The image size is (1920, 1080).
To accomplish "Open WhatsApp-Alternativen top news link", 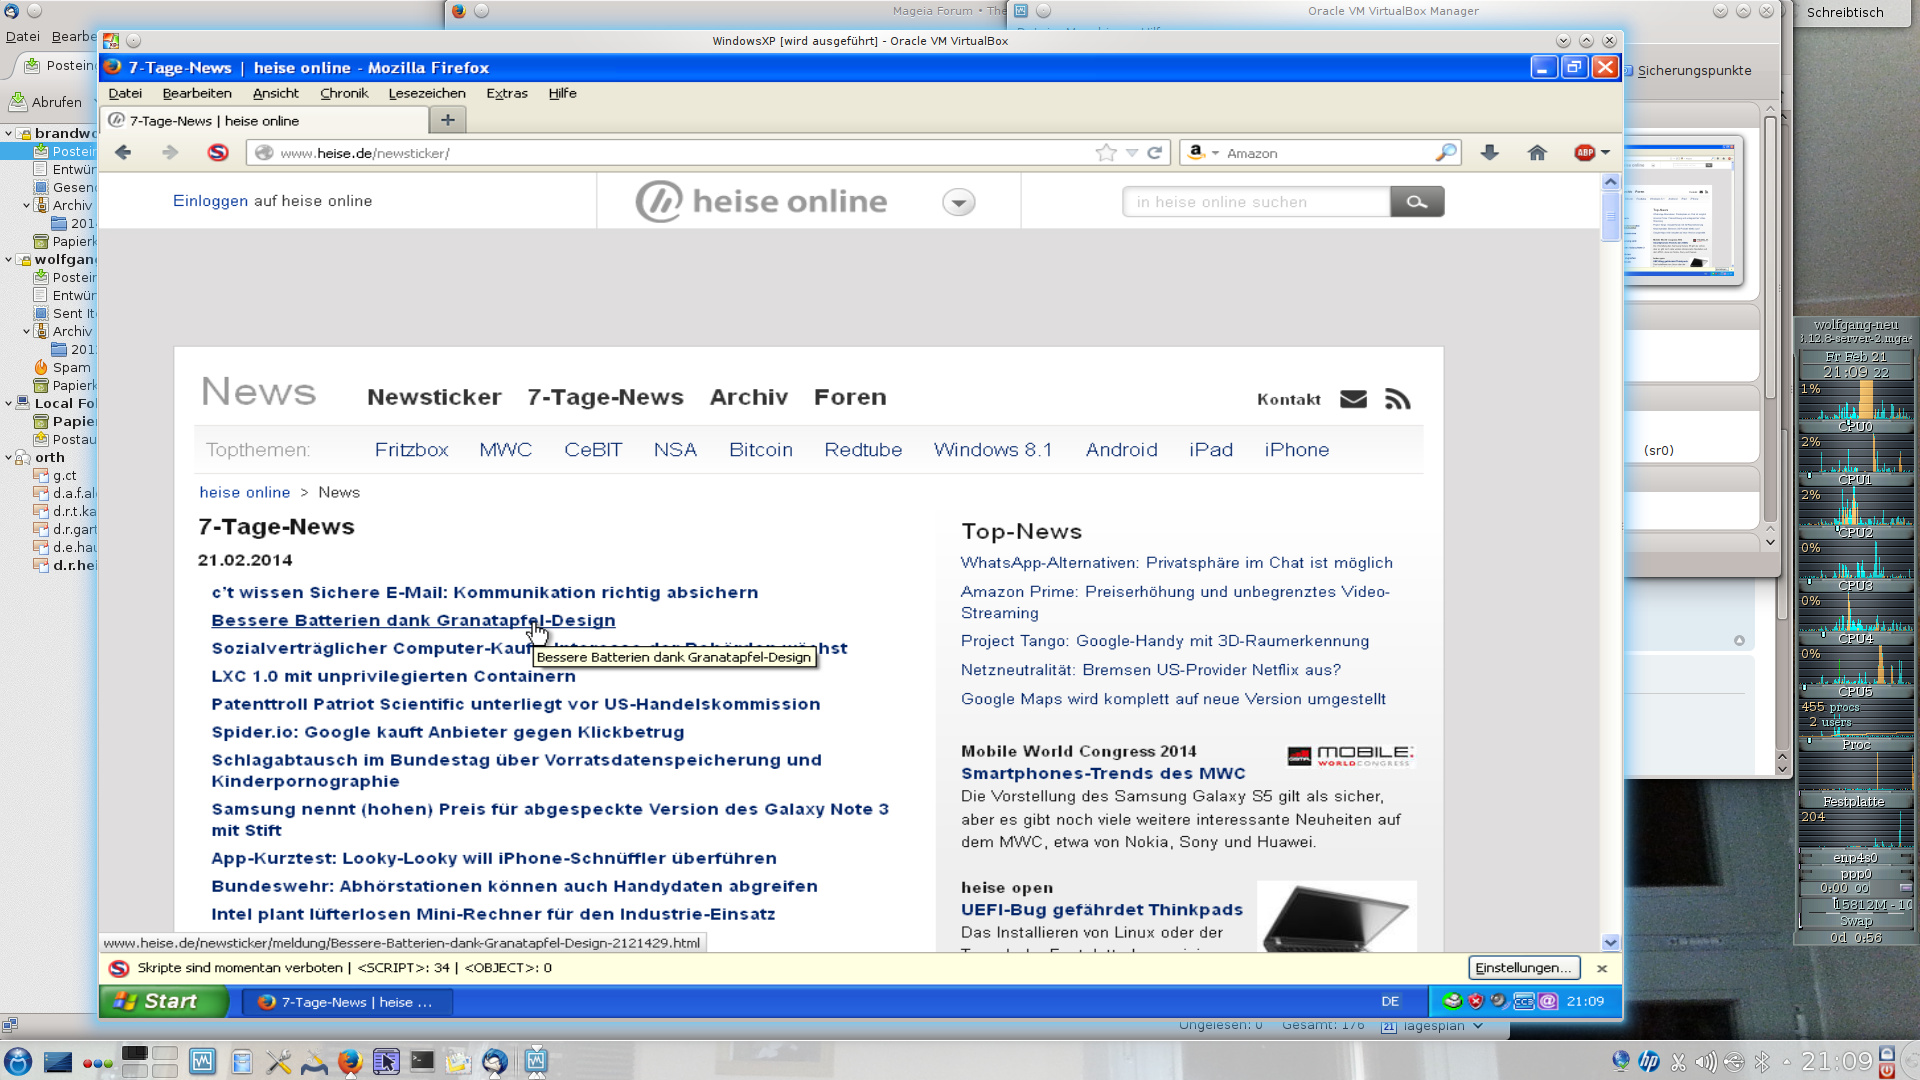I will [x=1176, y=563].
